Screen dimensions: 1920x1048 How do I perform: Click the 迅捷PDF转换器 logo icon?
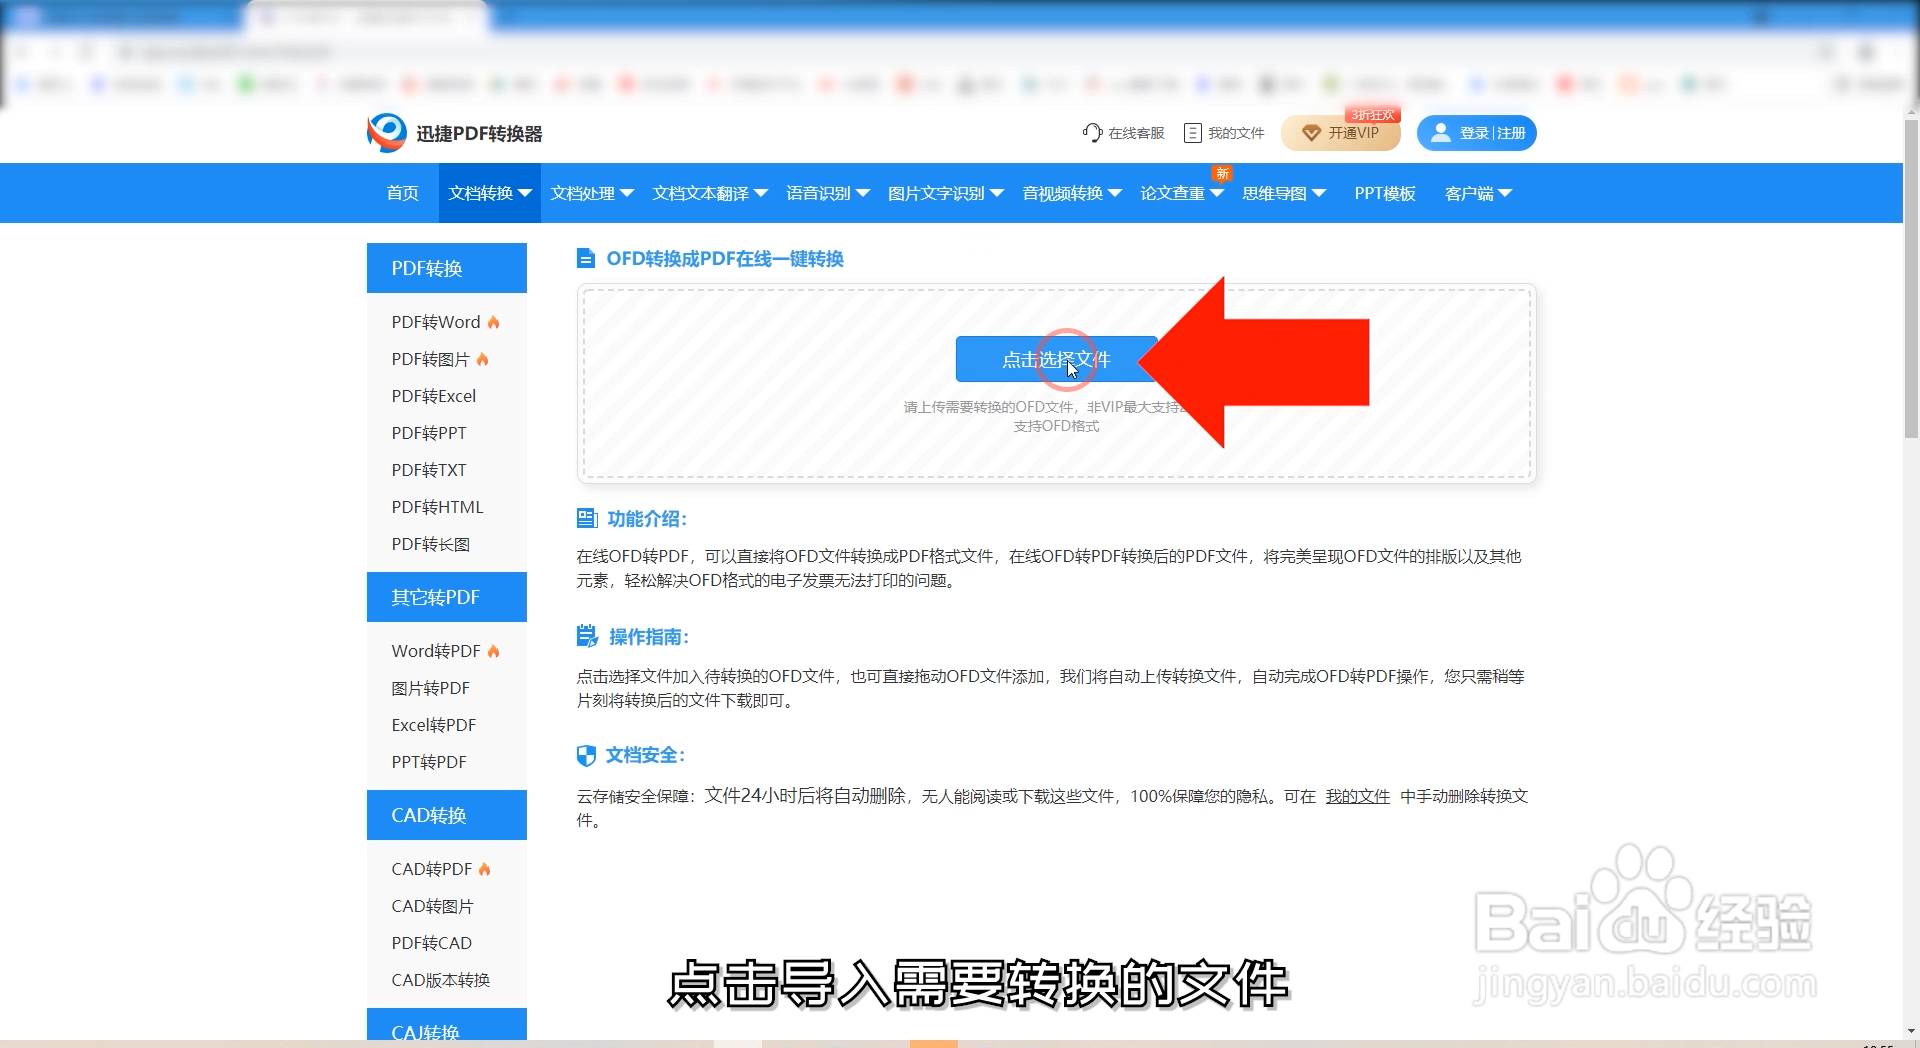(385, 132)
